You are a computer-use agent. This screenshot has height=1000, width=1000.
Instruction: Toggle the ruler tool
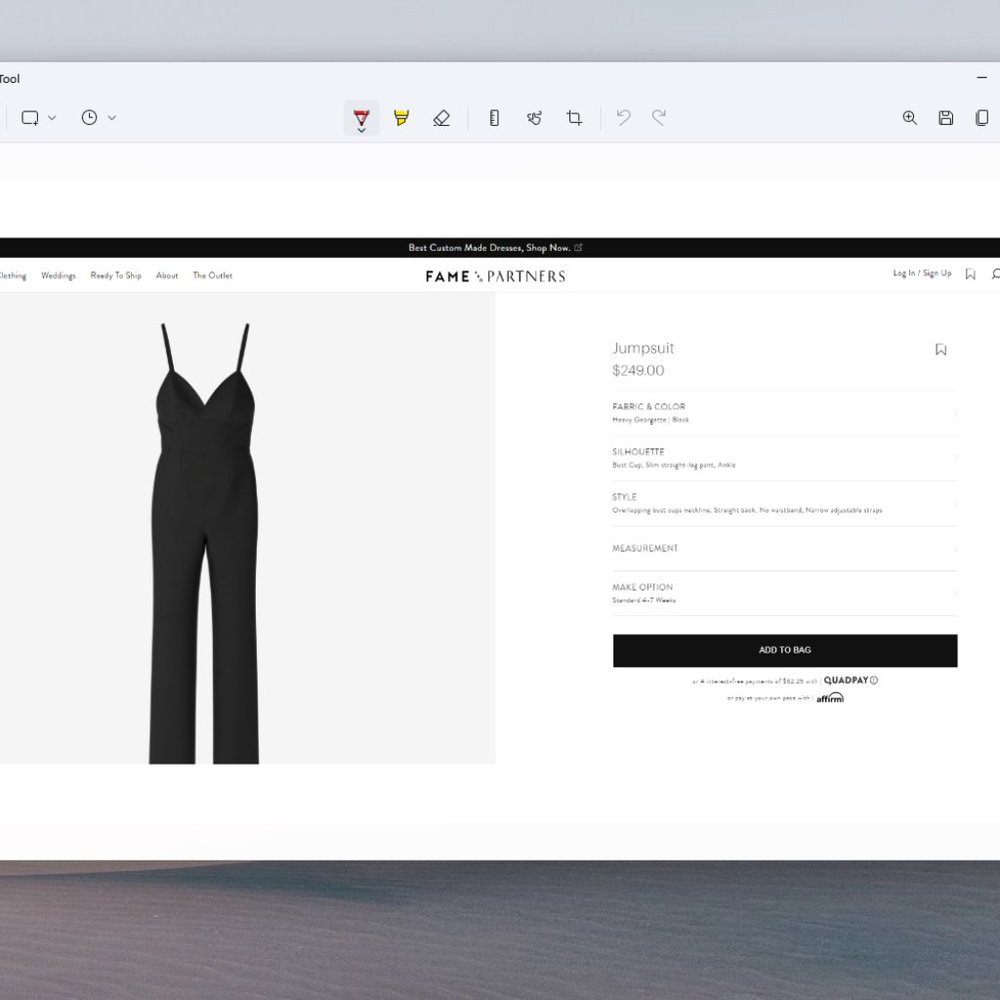click(x=493, y=117)
